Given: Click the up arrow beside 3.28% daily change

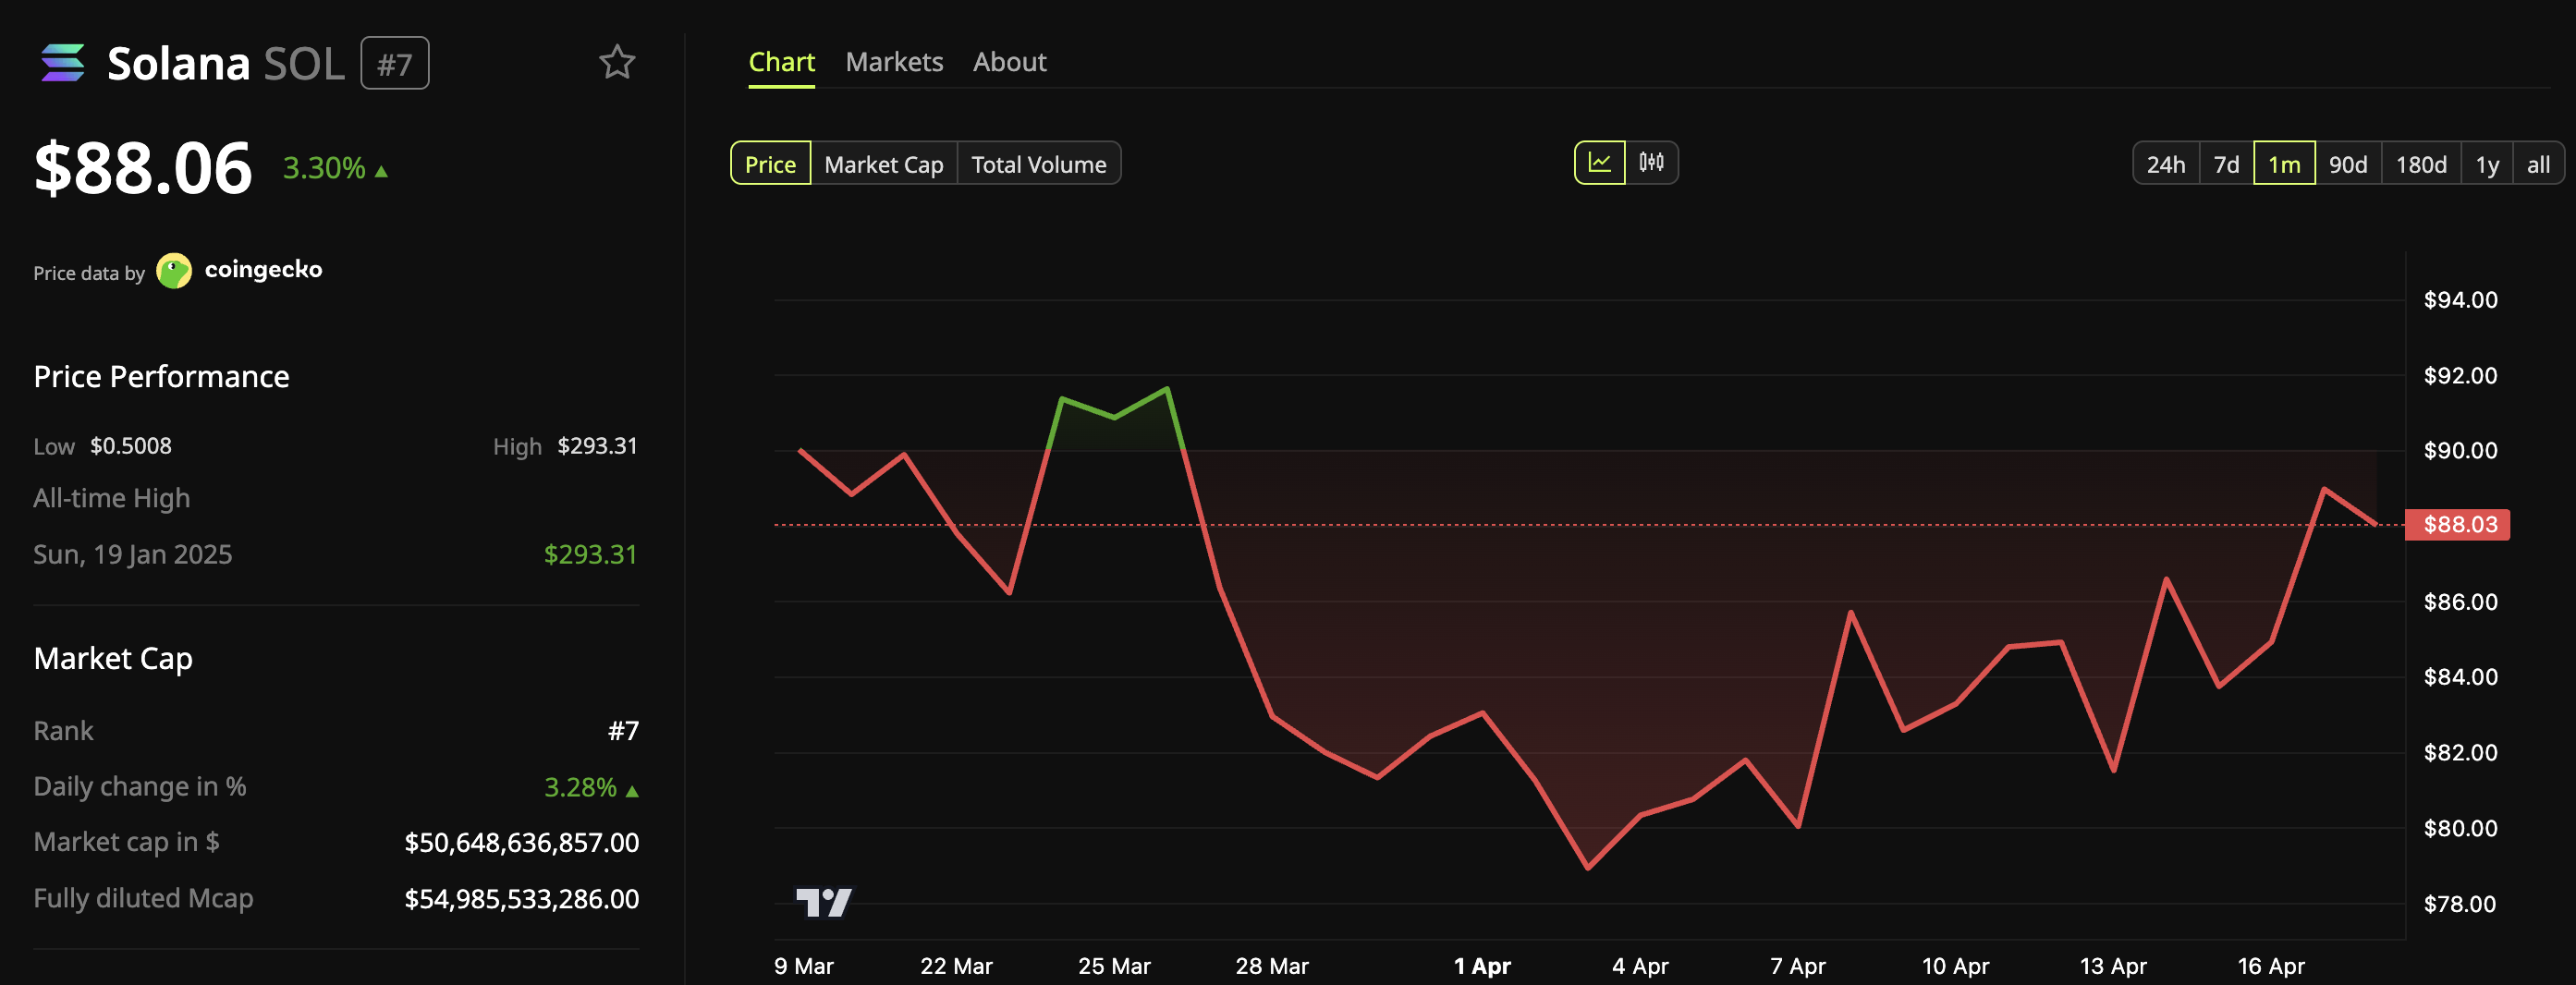Looking at the screenshot, I should 632,791.
